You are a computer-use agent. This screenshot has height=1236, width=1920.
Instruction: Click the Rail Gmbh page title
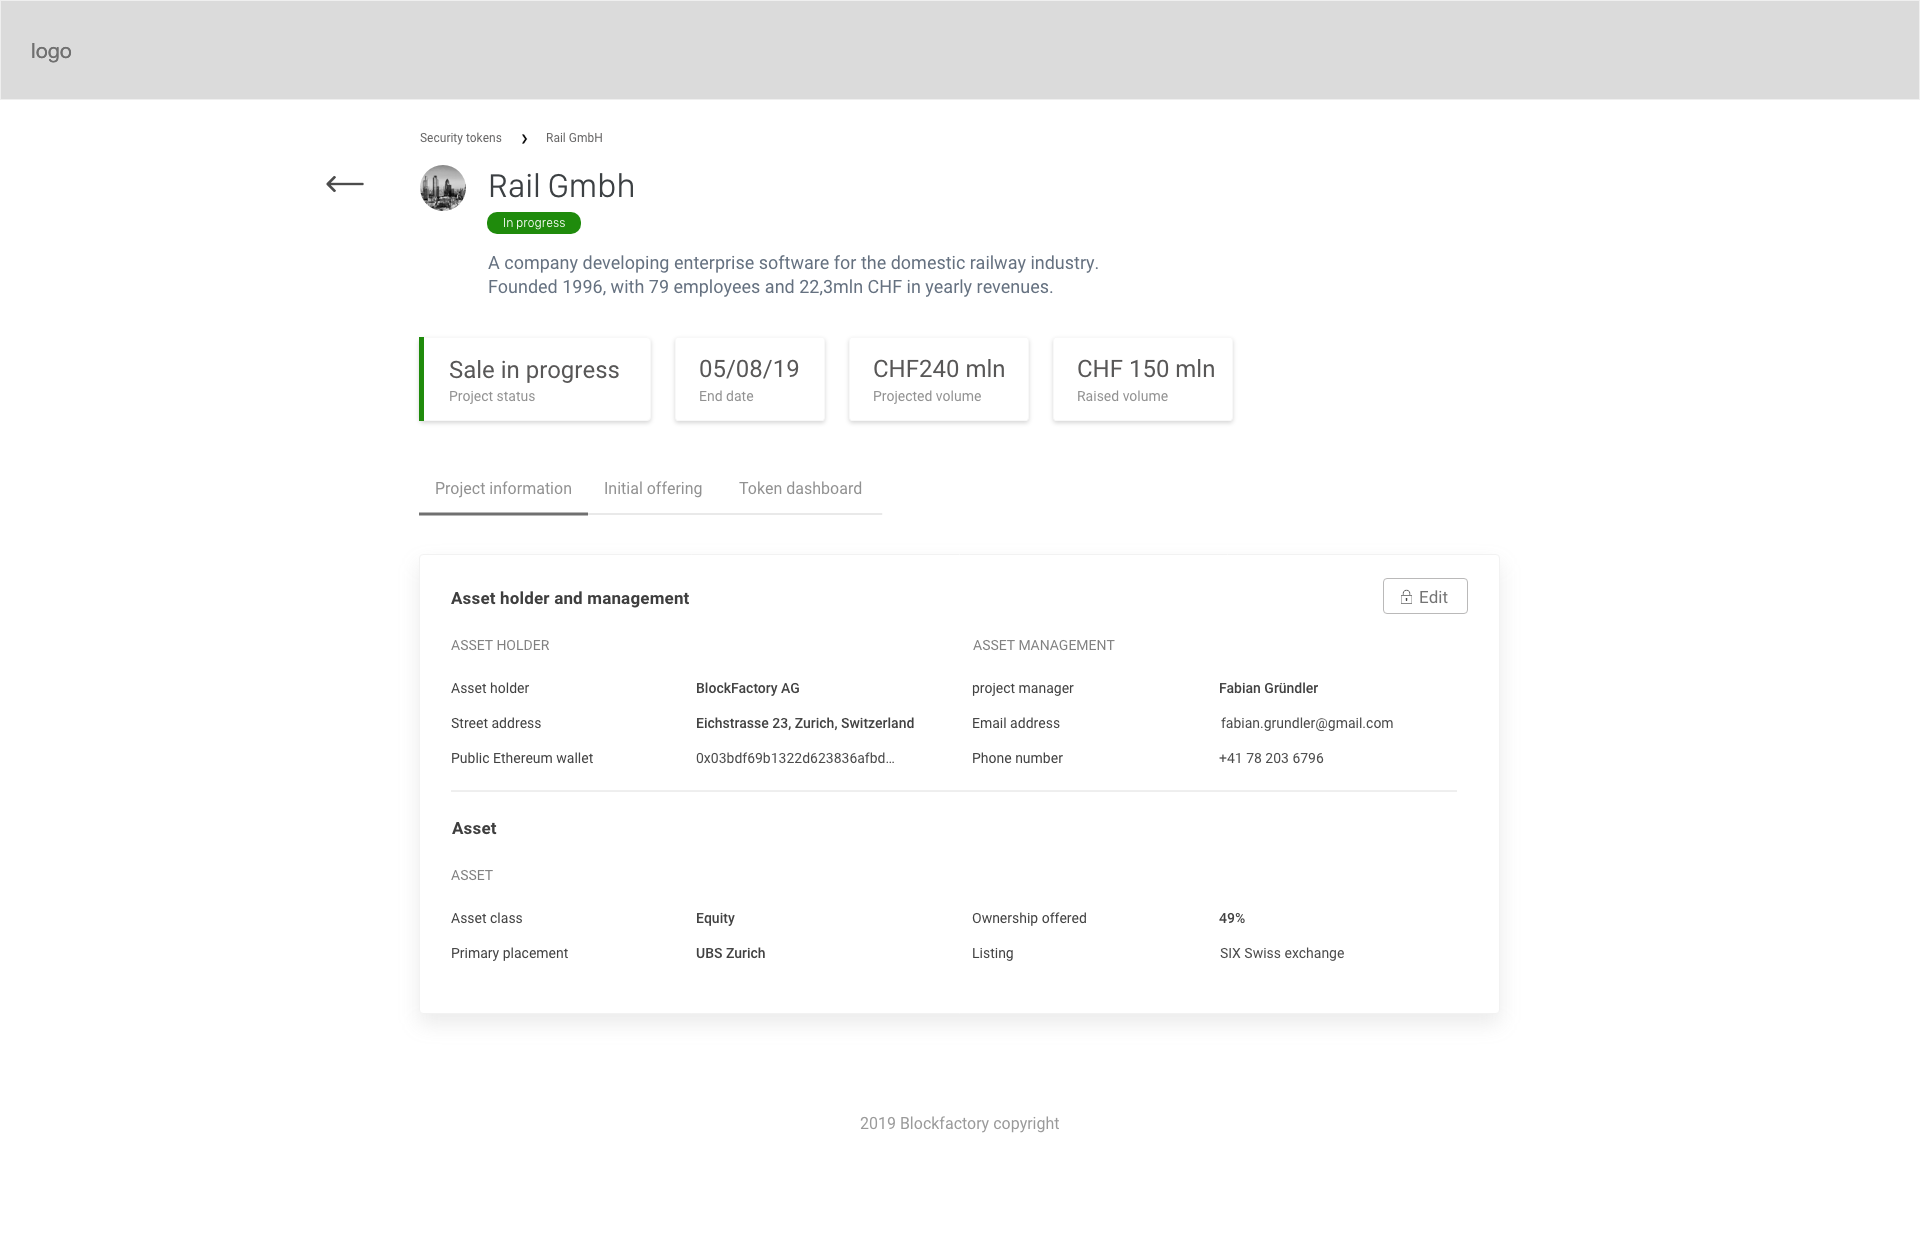pos(561,186)
